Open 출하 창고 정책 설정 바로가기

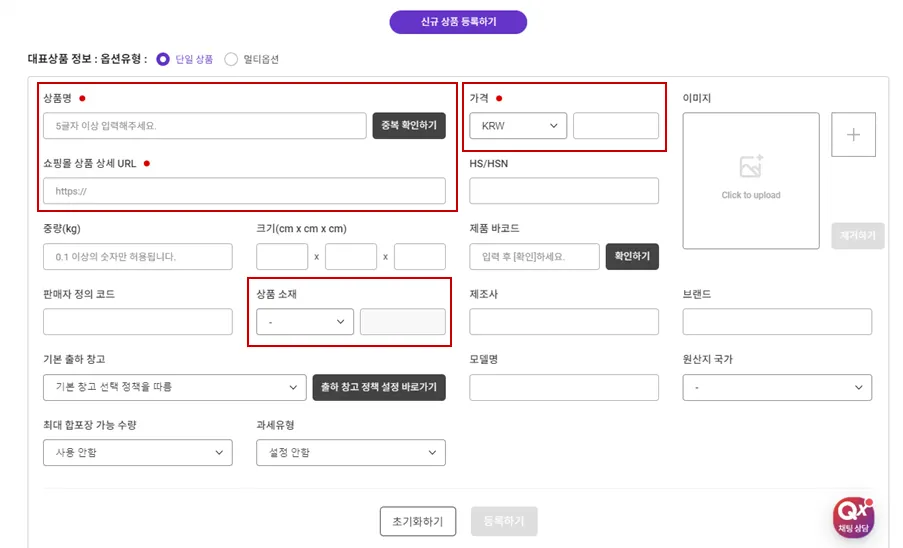(379, 387)
